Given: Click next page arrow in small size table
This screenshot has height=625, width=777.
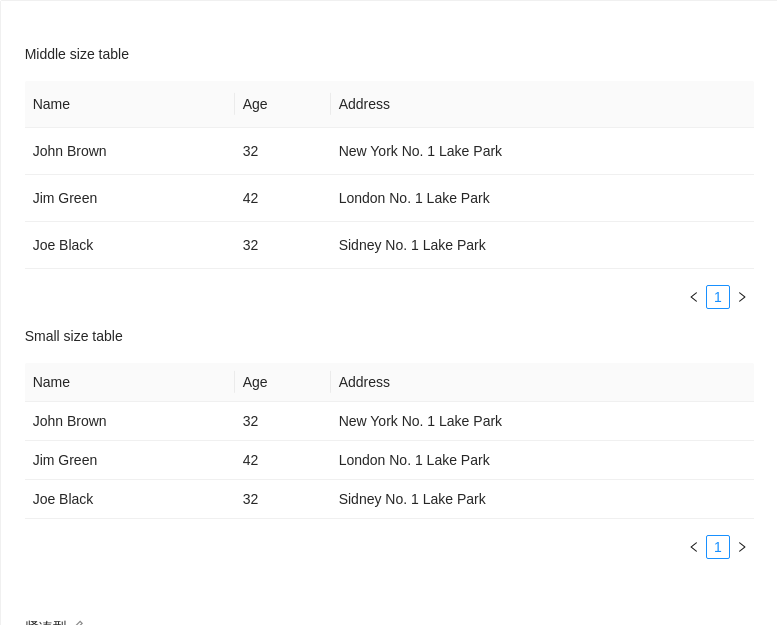Looking at the screenshot, I should 742,547.
